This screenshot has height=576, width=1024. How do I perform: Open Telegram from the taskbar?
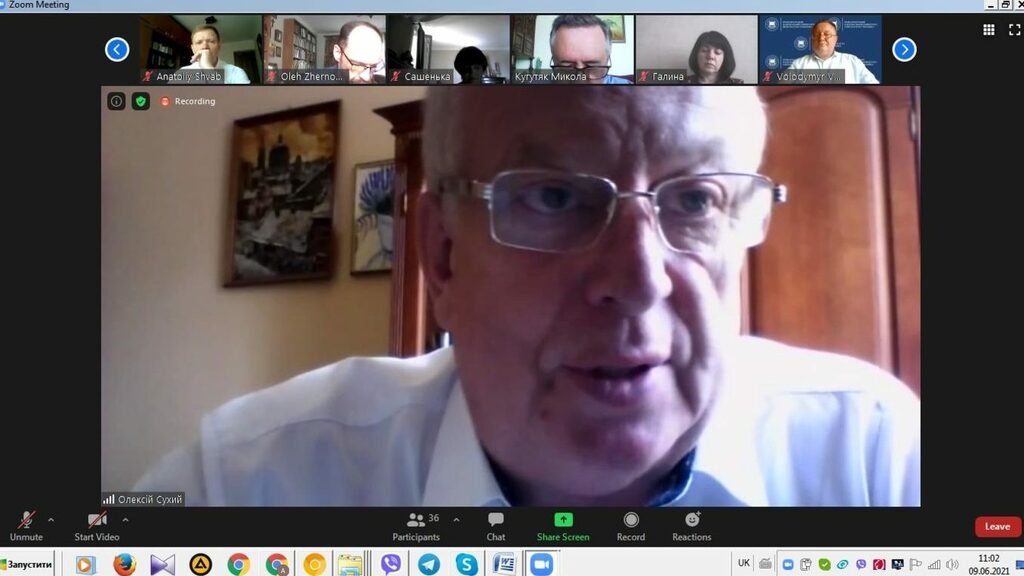click(429, 564)
